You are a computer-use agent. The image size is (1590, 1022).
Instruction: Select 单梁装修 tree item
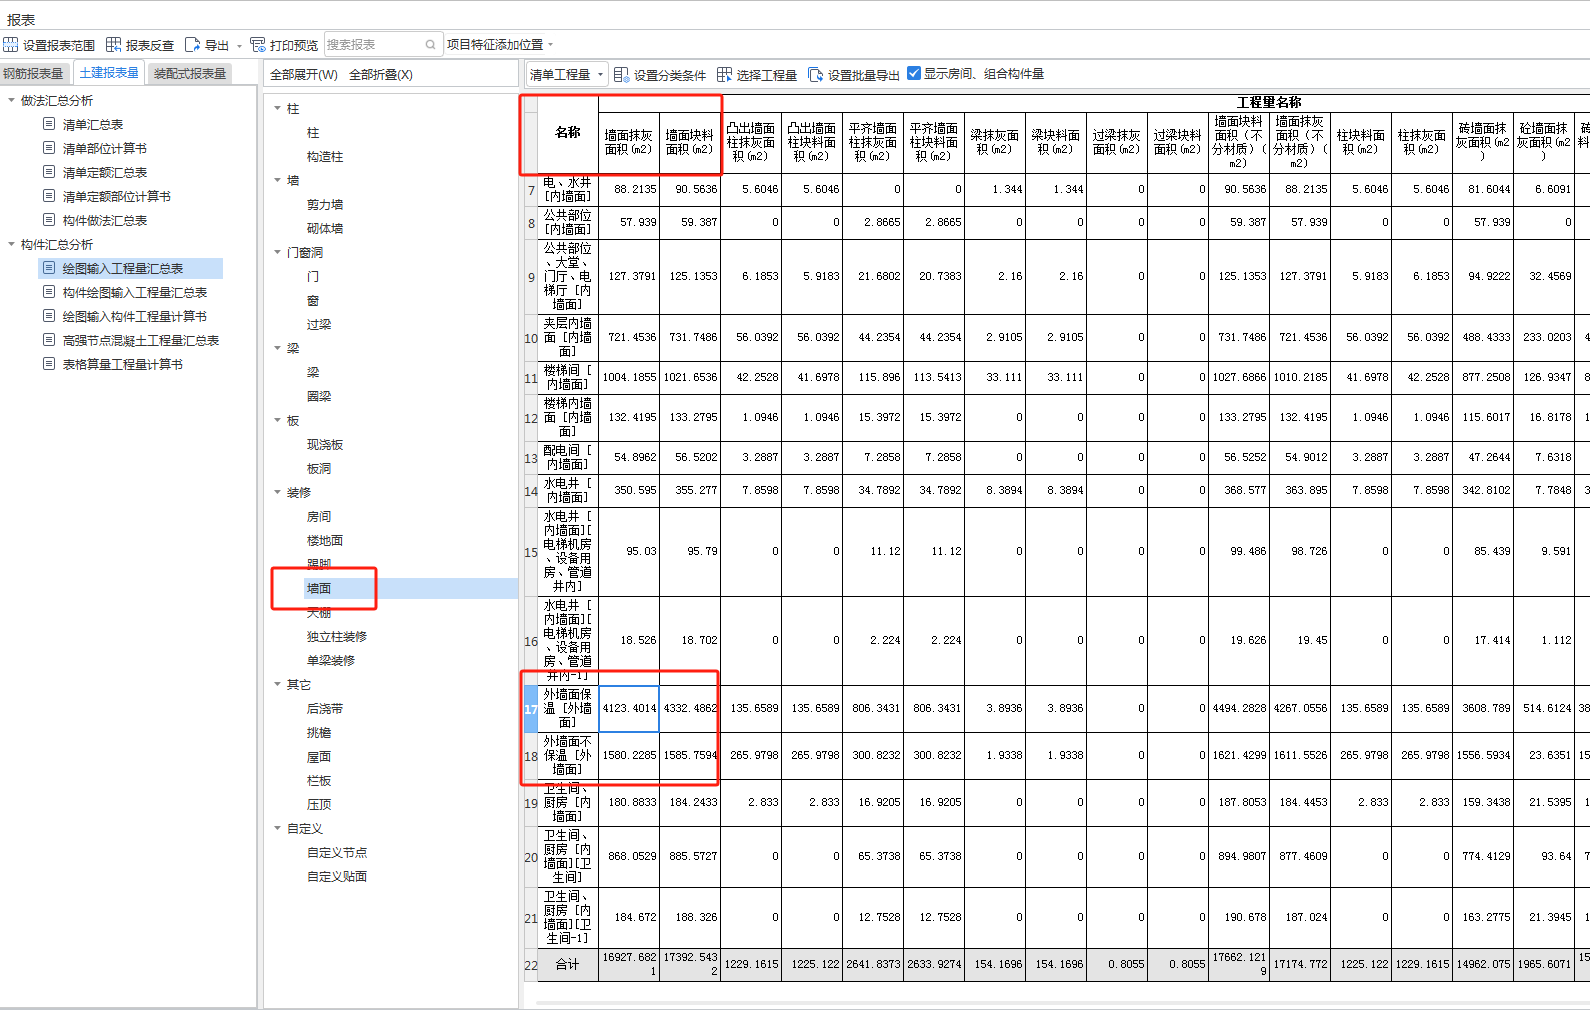(331, 661)
